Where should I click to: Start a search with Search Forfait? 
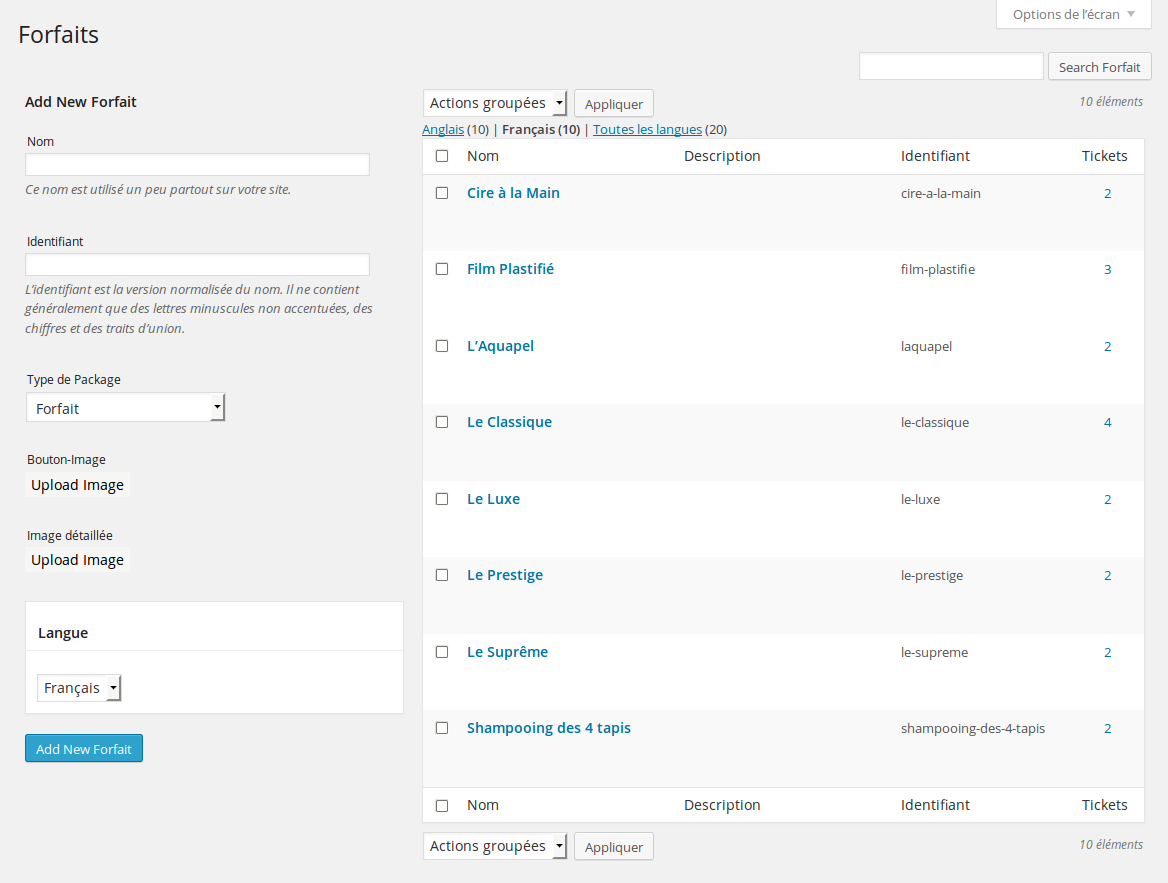[1099, 66]
